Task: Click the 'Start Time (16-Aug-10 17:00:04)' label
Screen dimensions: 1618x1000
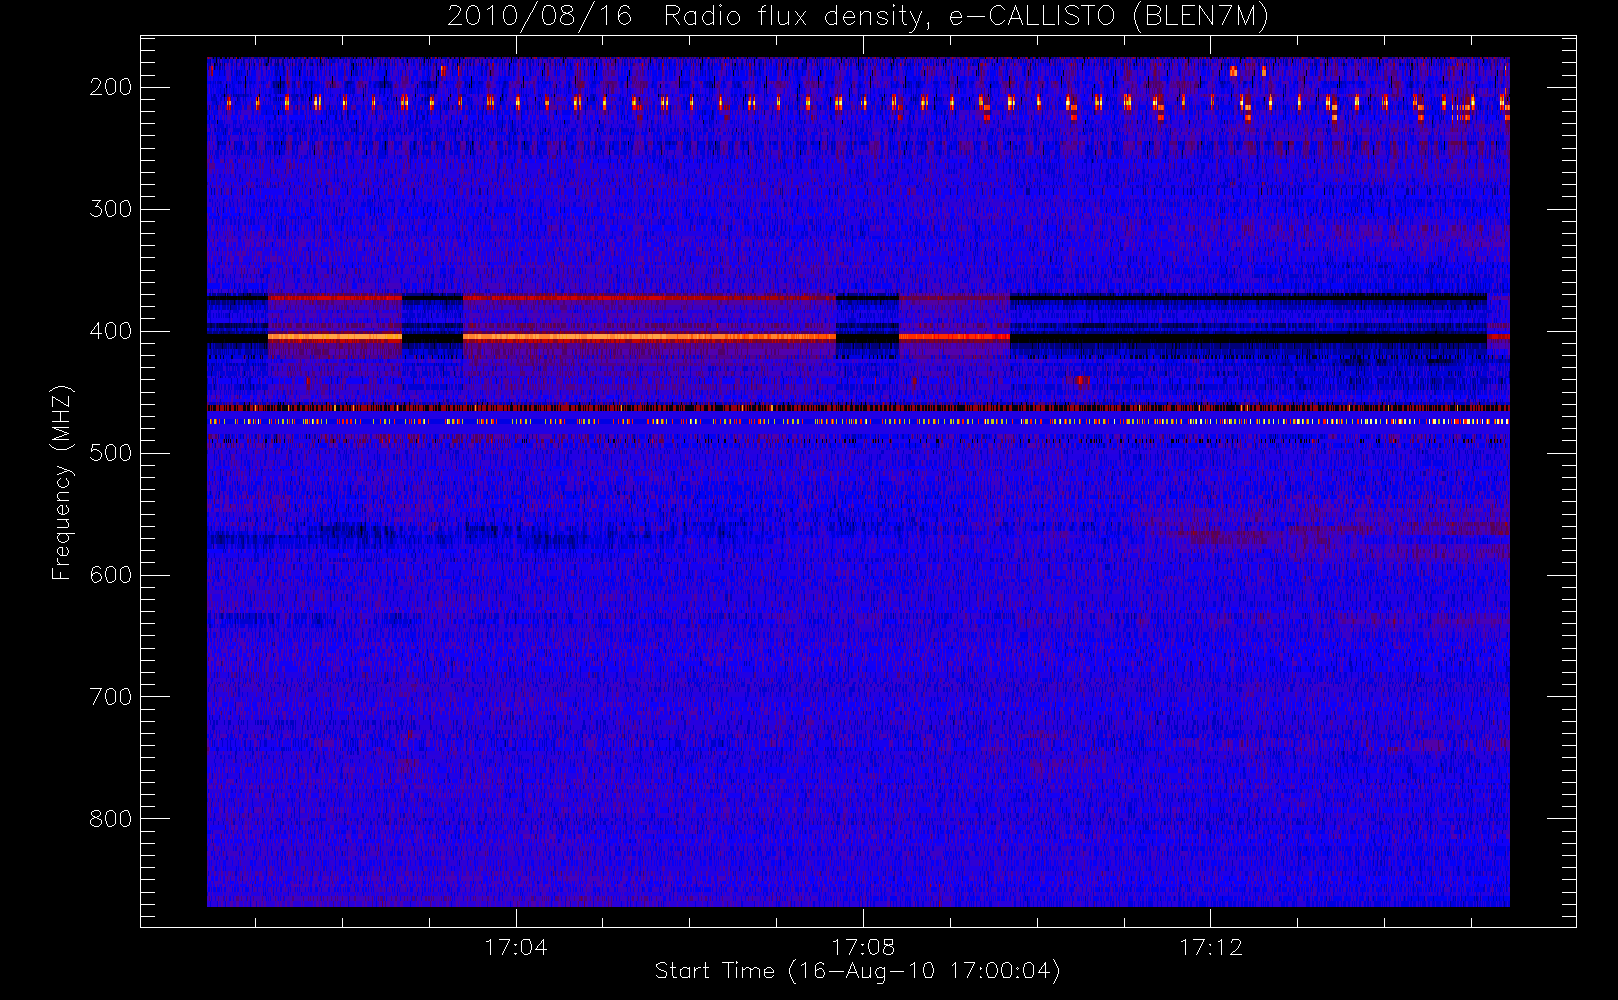Action: coord(857,971)
